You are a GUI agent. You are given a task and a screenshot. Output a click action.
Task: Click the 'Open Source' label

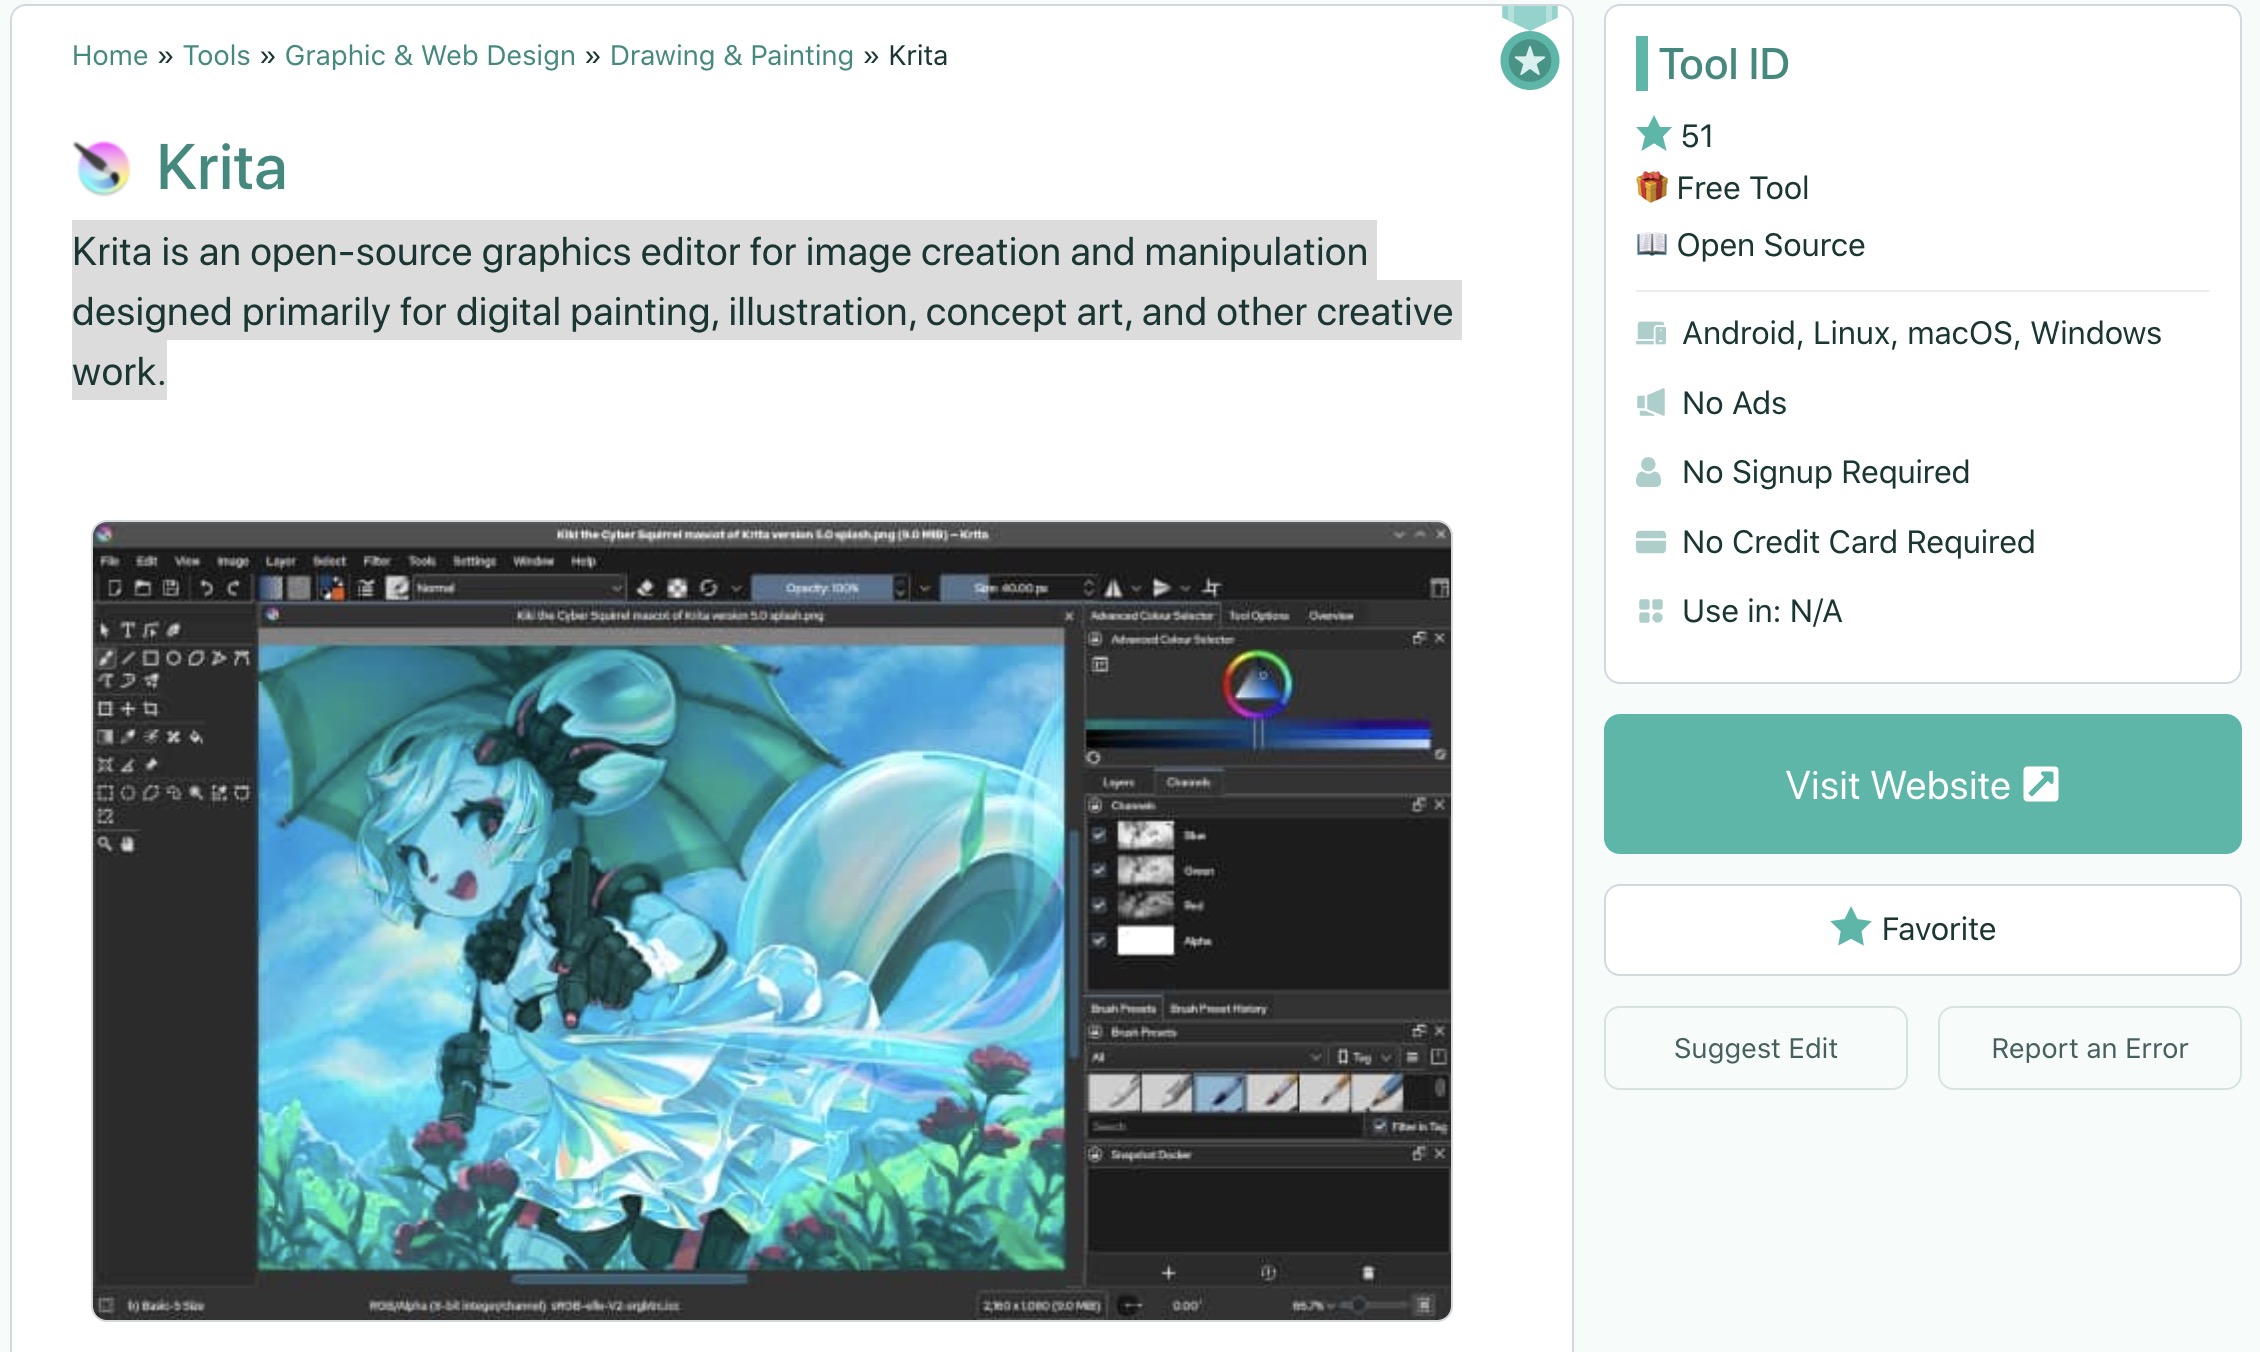point(1771,245)
